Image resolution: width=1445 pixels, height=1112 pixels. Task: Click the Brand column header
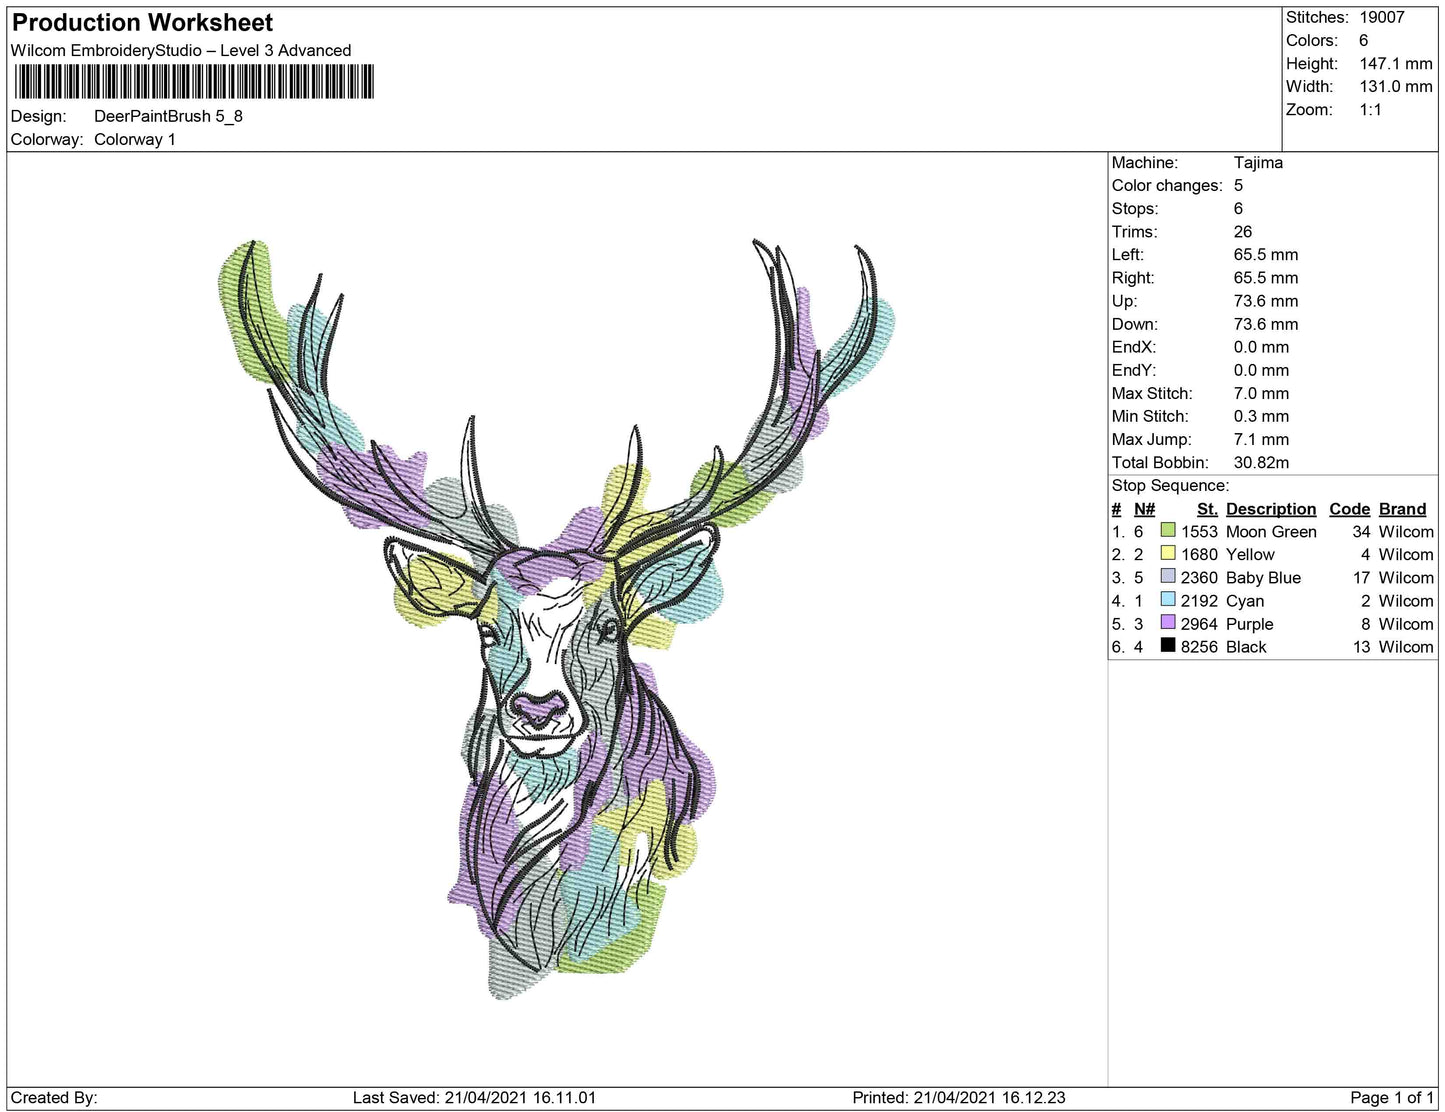1401,508
